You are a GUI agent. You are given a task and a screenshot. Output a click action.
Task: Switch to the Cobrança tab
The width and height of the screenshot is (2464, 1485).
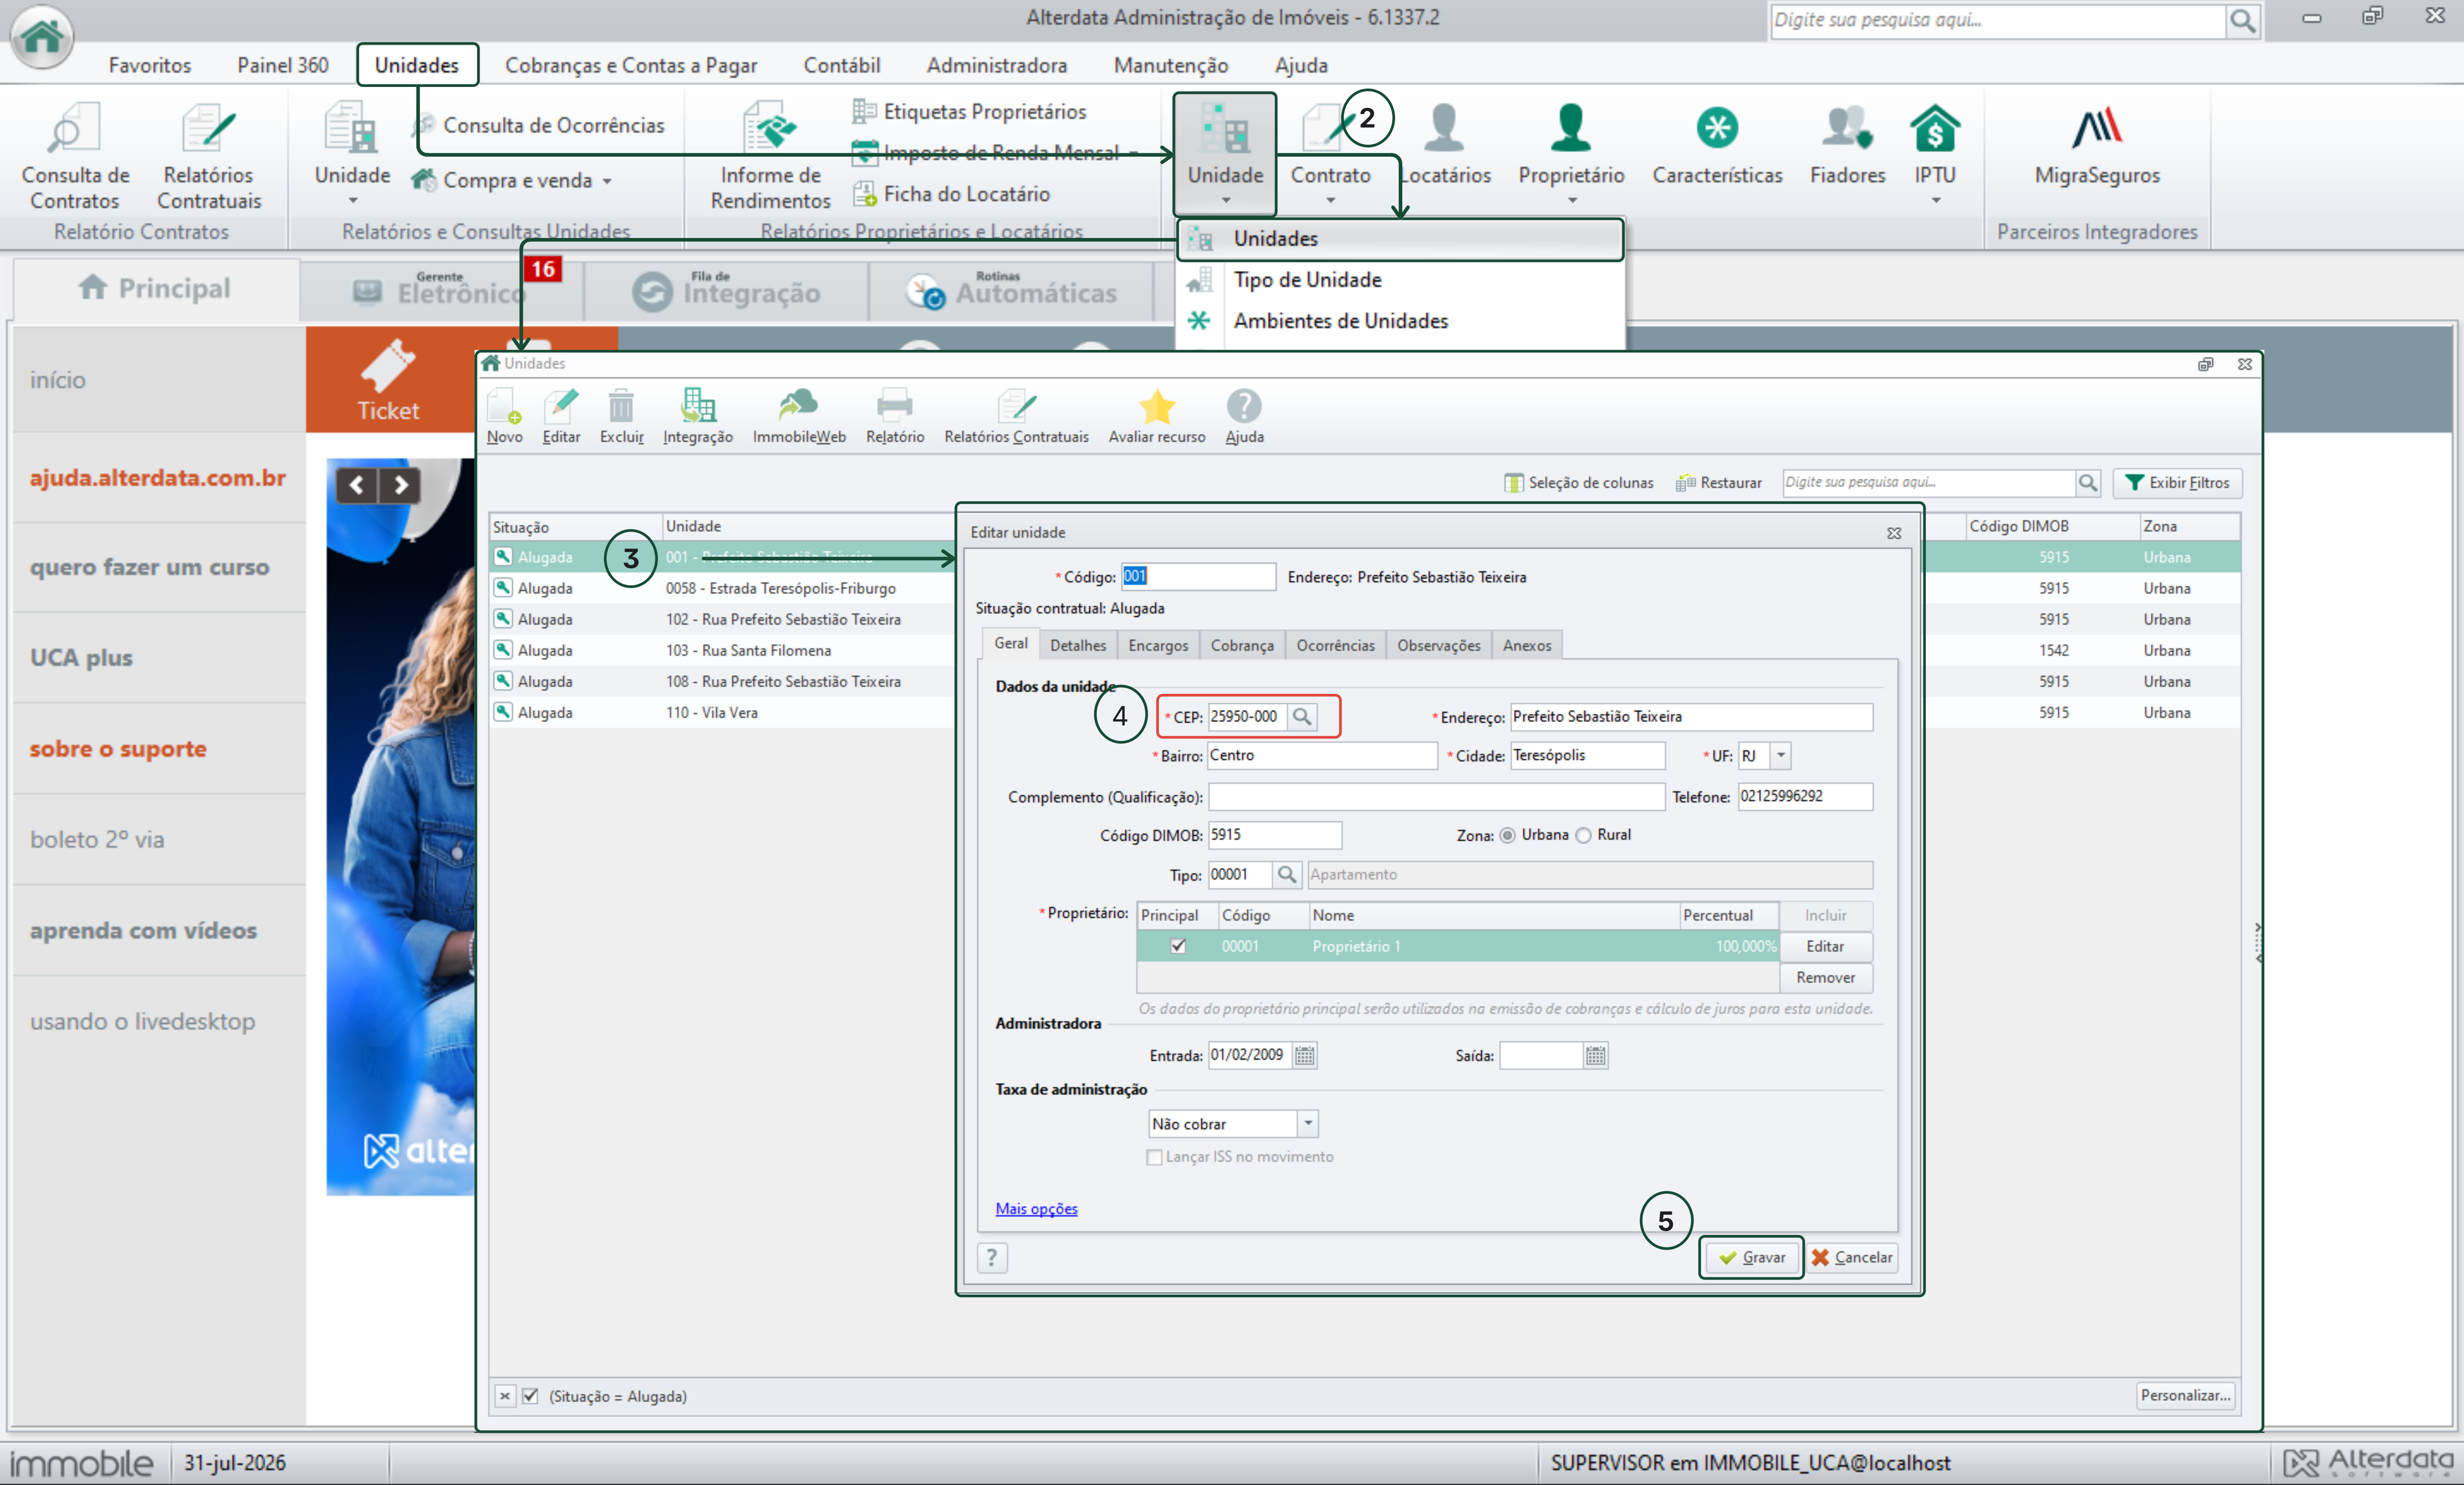point(1242,645)
